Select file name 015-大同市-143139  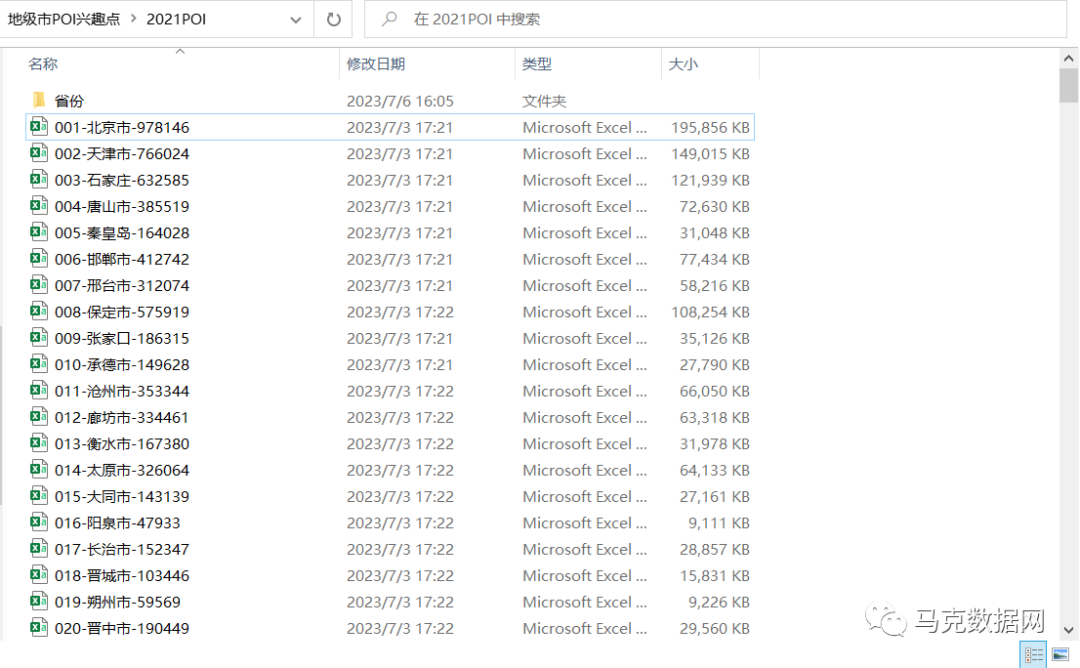click(x=122, y=497)
